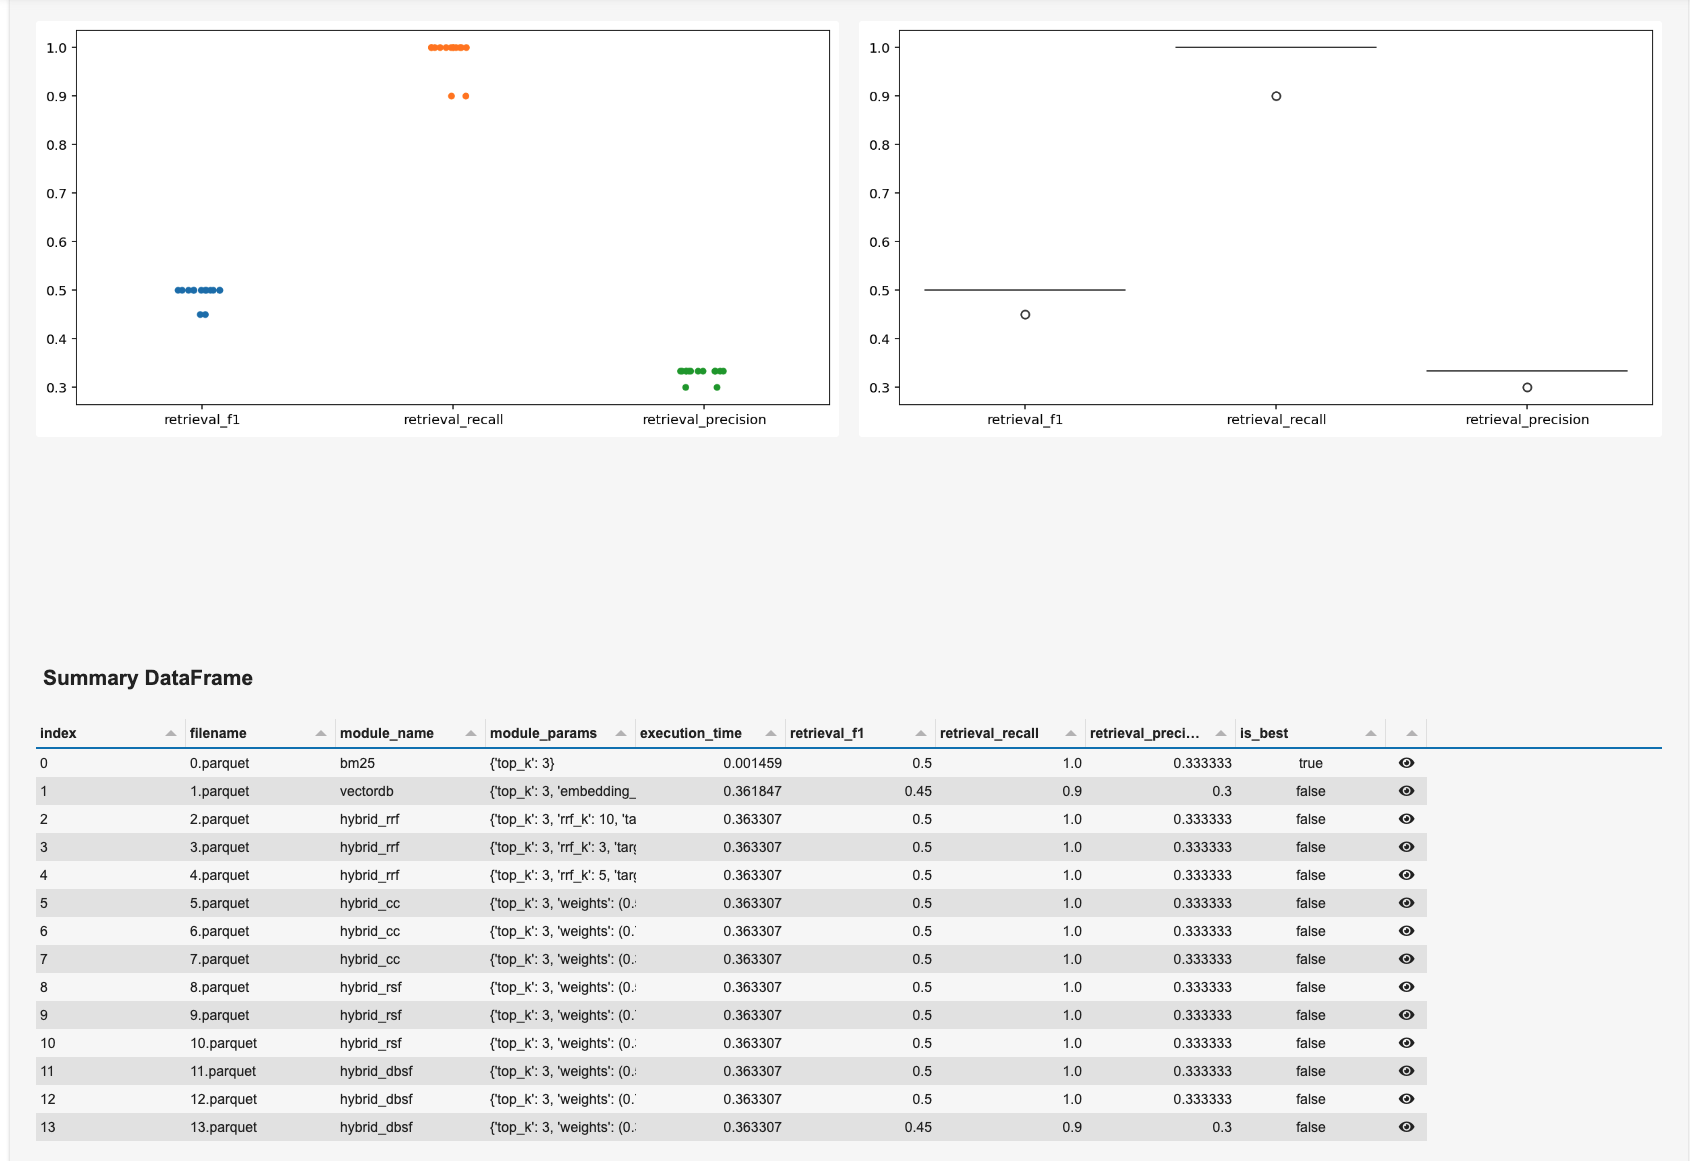Sort table by index column arrow
The width and height of the screenshot is (1690, 1161).
tap(171, 734)
